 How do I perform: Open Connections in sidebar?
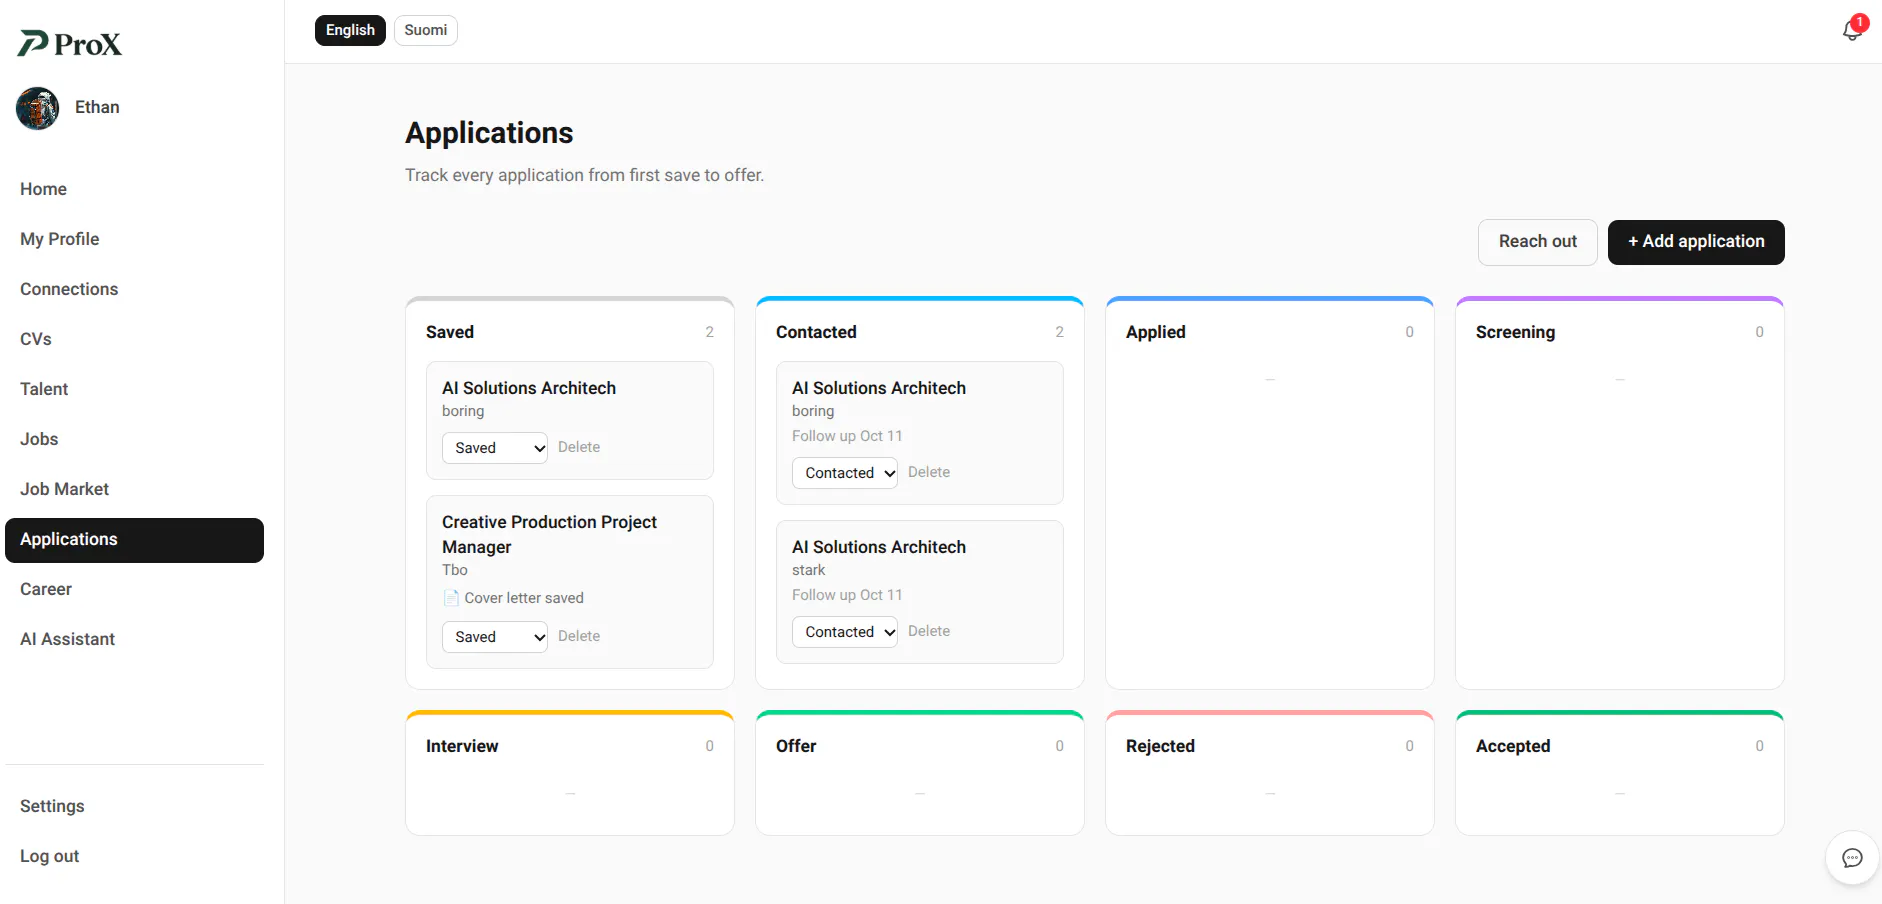point(134,289)
